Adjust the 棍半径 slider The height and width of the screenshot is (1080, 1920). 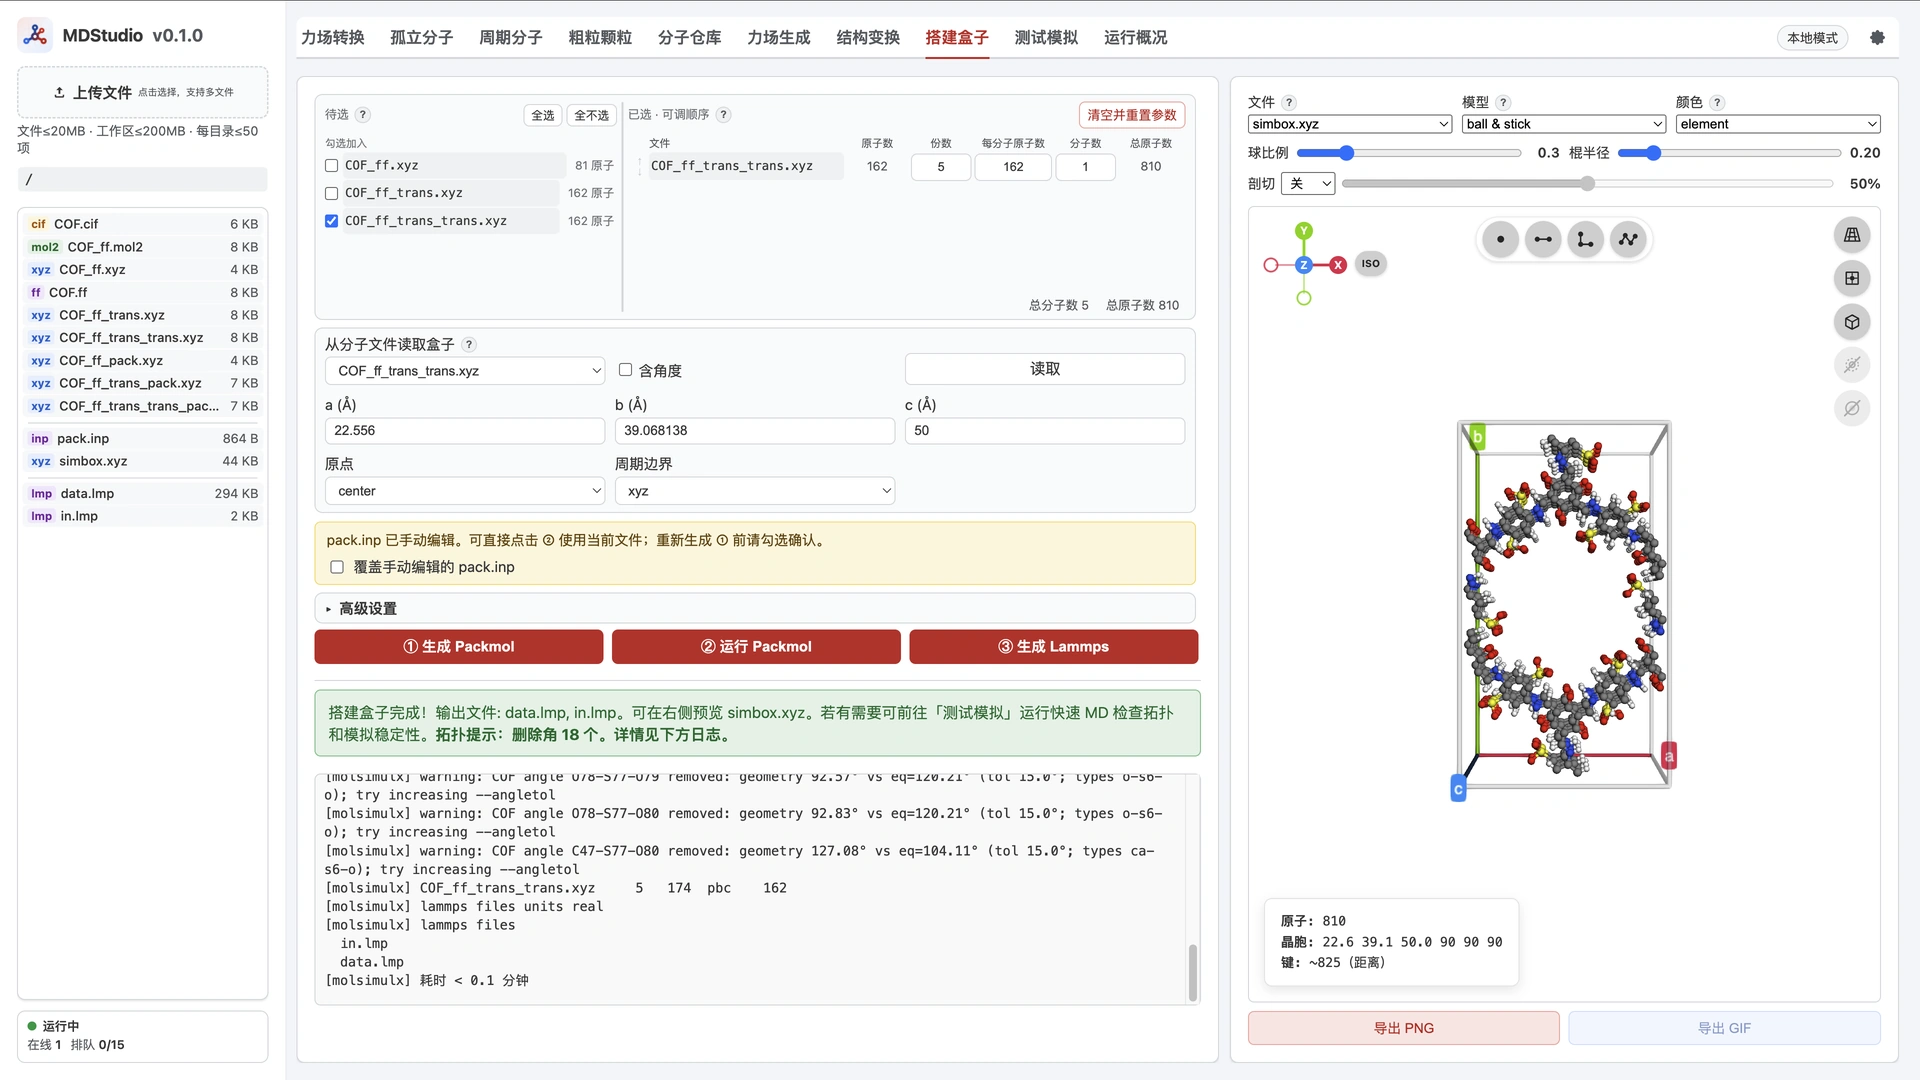coord(1729,153)
